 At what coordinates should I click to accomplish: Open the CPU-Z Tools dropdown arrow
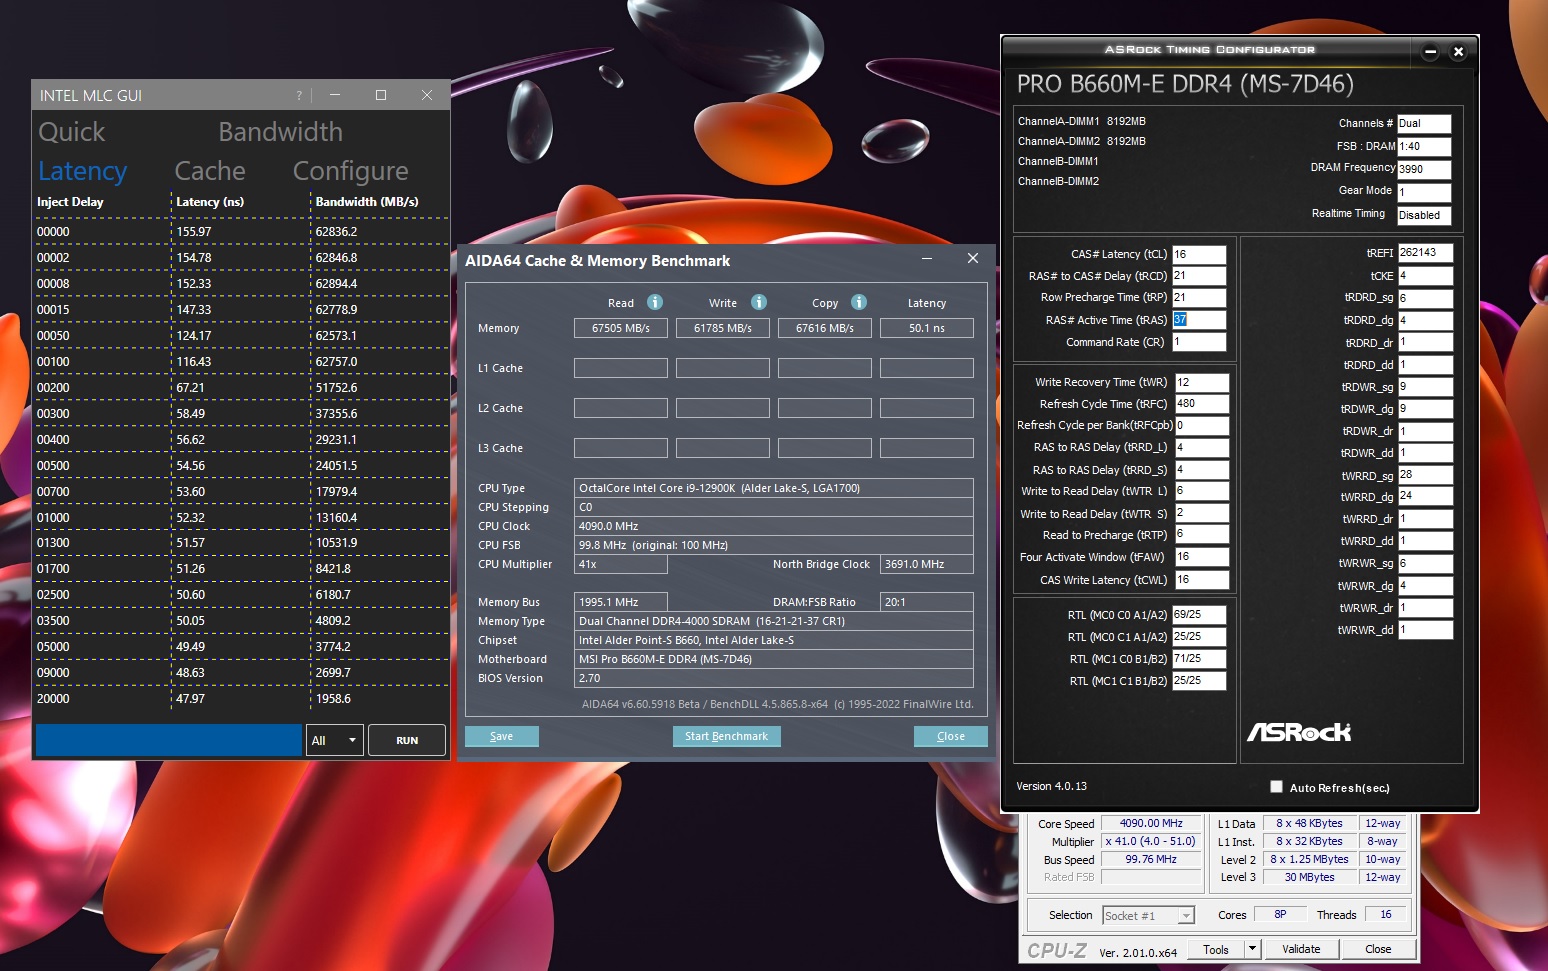point(1252,949)
